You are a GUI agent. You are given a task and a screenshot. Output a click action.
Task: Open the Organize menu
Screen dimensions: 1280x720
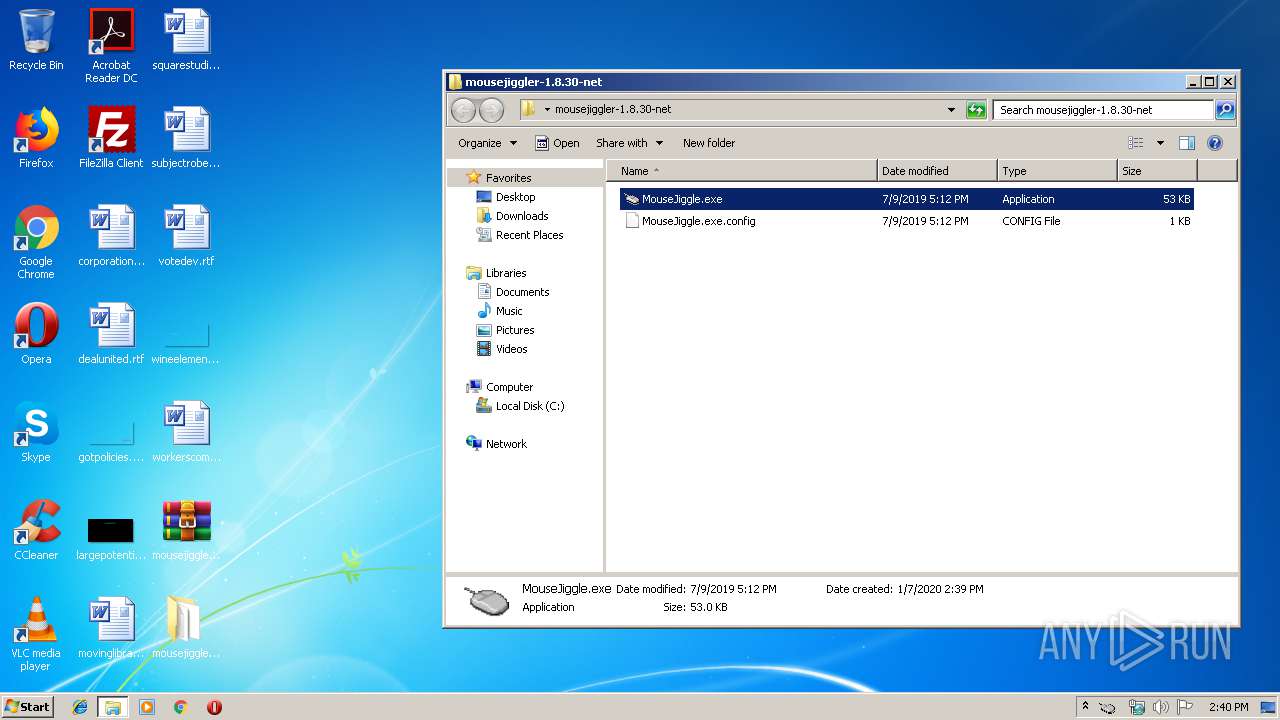coord(487,143)
